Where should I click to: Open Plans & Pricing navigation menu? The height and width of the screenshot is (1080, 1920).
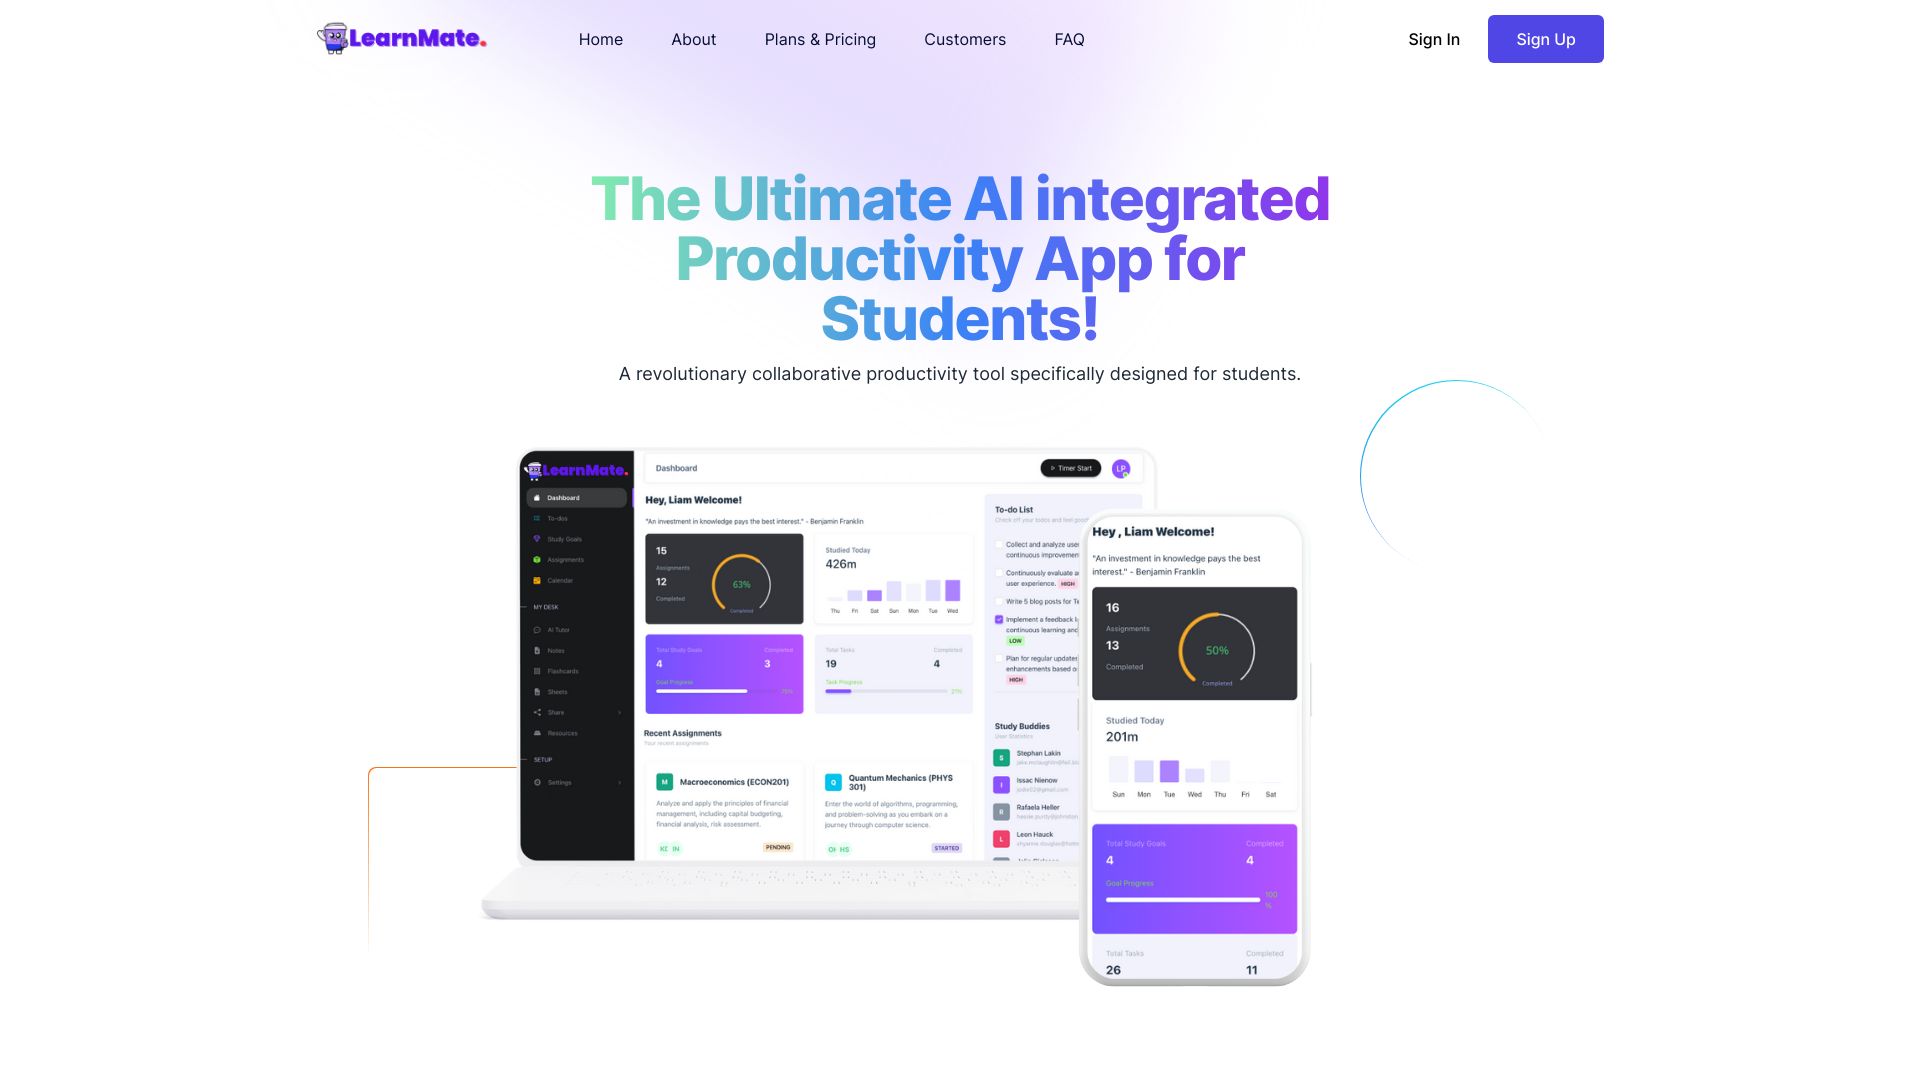pyautogui.click(x=820, y=38)
